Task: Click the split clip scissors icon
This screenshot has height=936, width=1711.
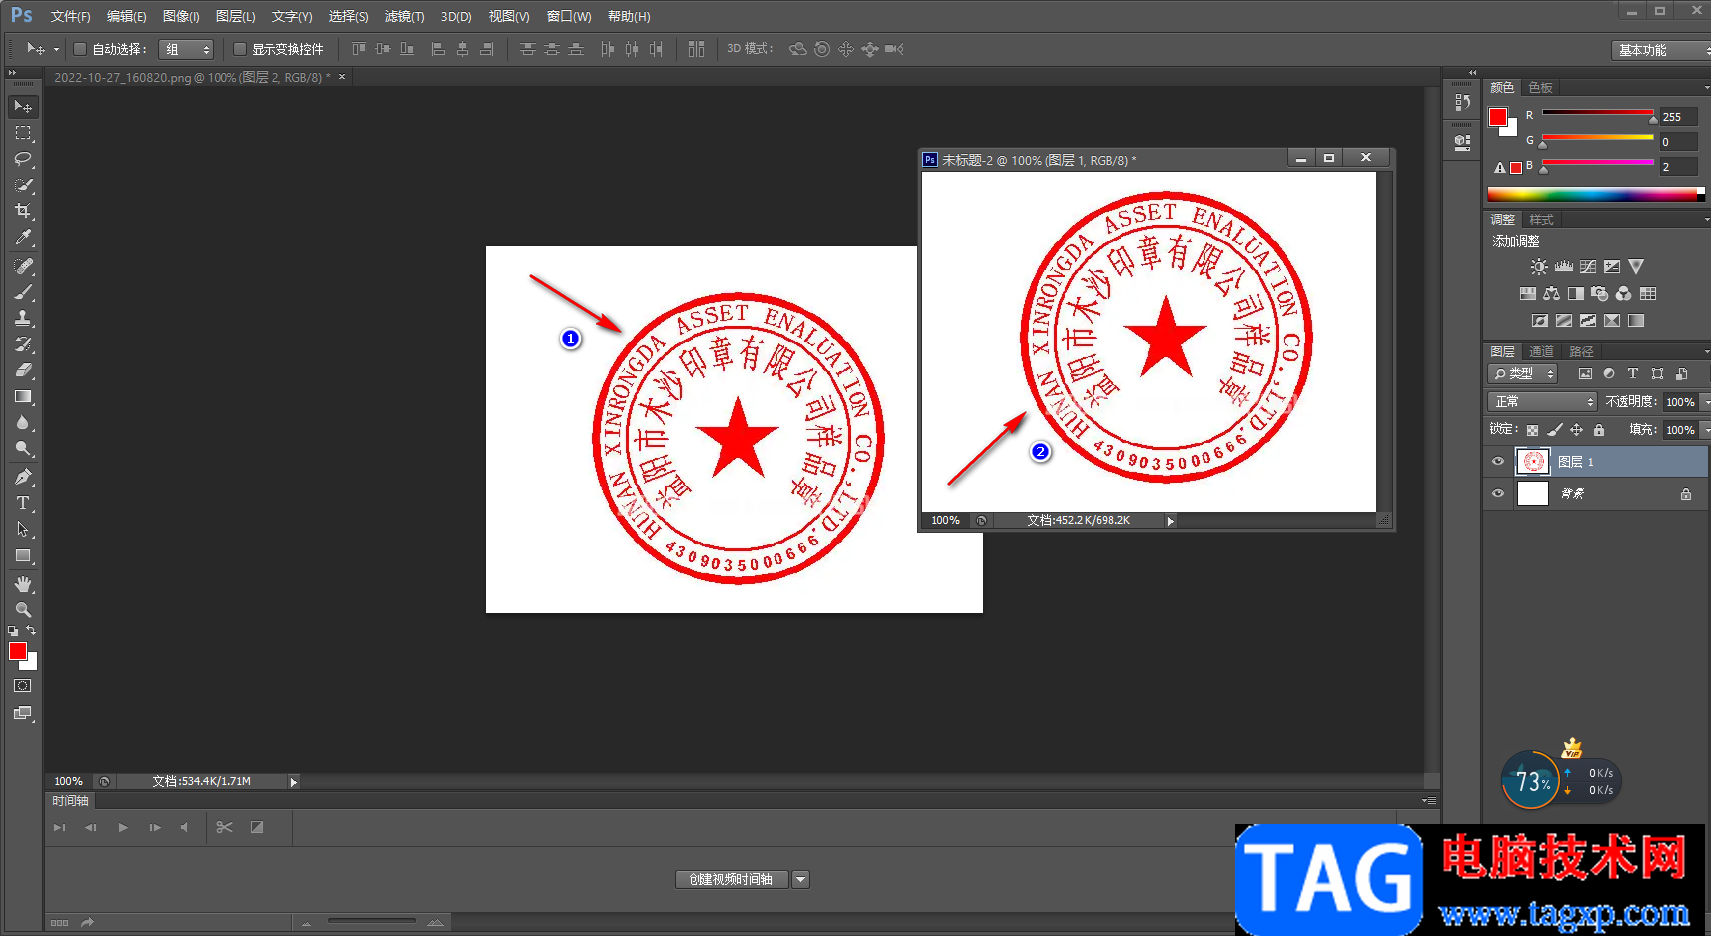Action: 224,827
